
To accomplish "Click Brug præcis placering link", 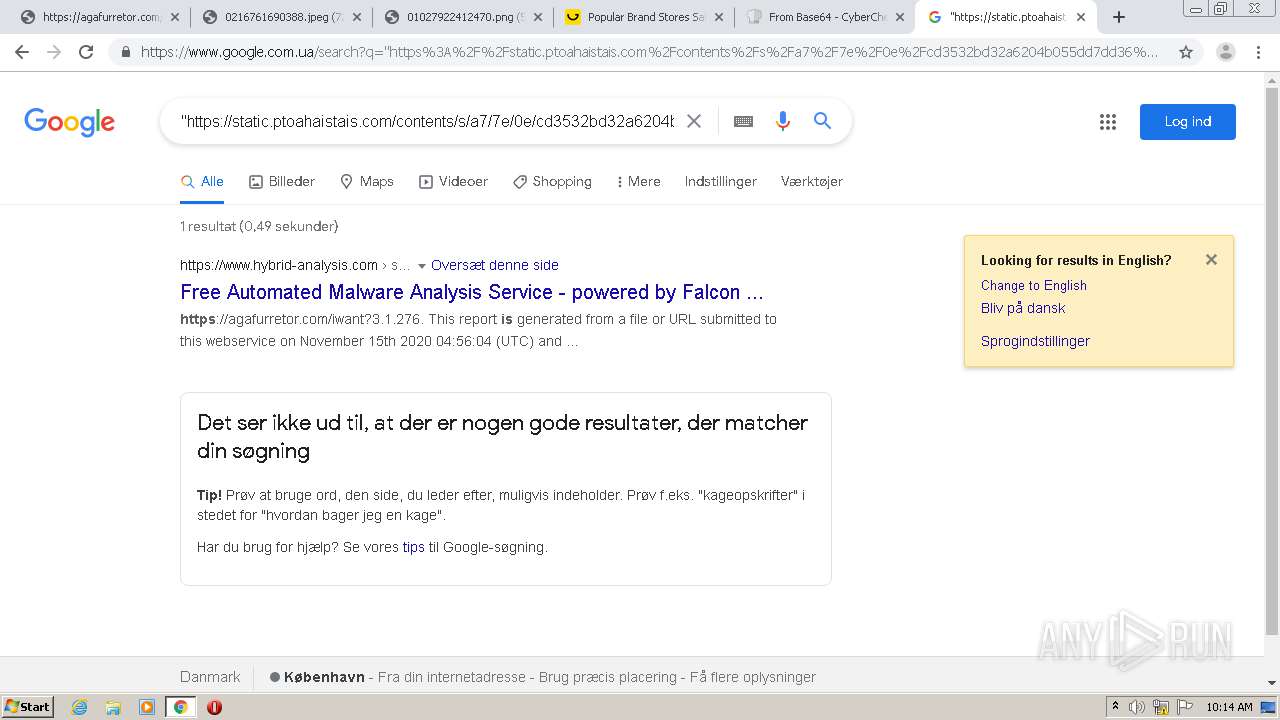I will coord(608,677).
